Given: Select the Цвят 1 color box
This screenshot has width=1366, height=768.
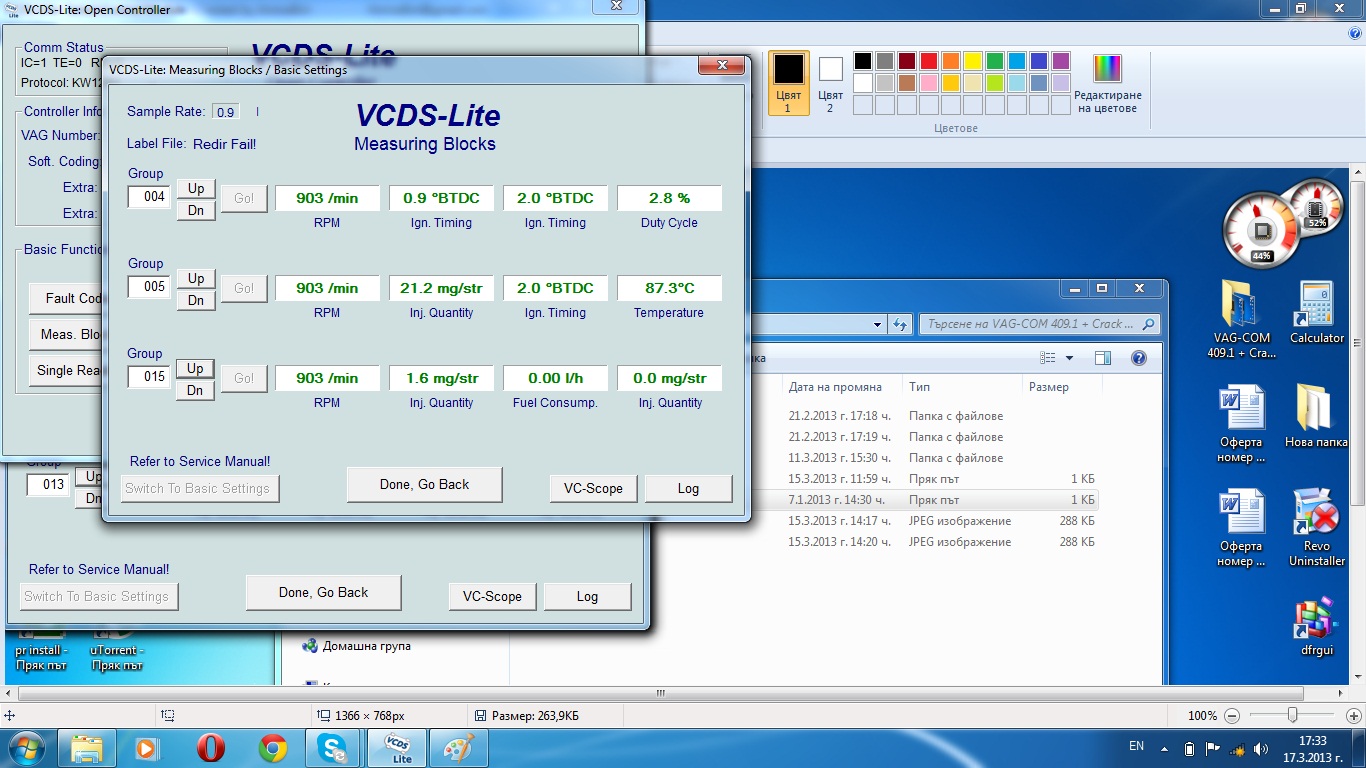Looking at the screenshot, I should 788,70.
